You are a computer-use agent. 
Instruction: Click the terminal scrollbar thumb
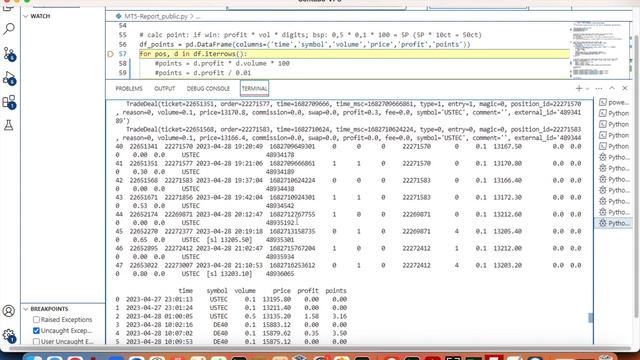pyautogui.click(x=590, y=318)
